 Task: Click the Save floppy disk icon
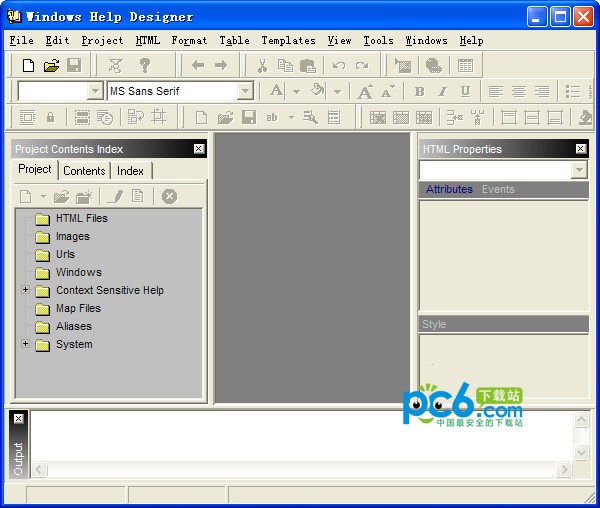click(74, 65)
